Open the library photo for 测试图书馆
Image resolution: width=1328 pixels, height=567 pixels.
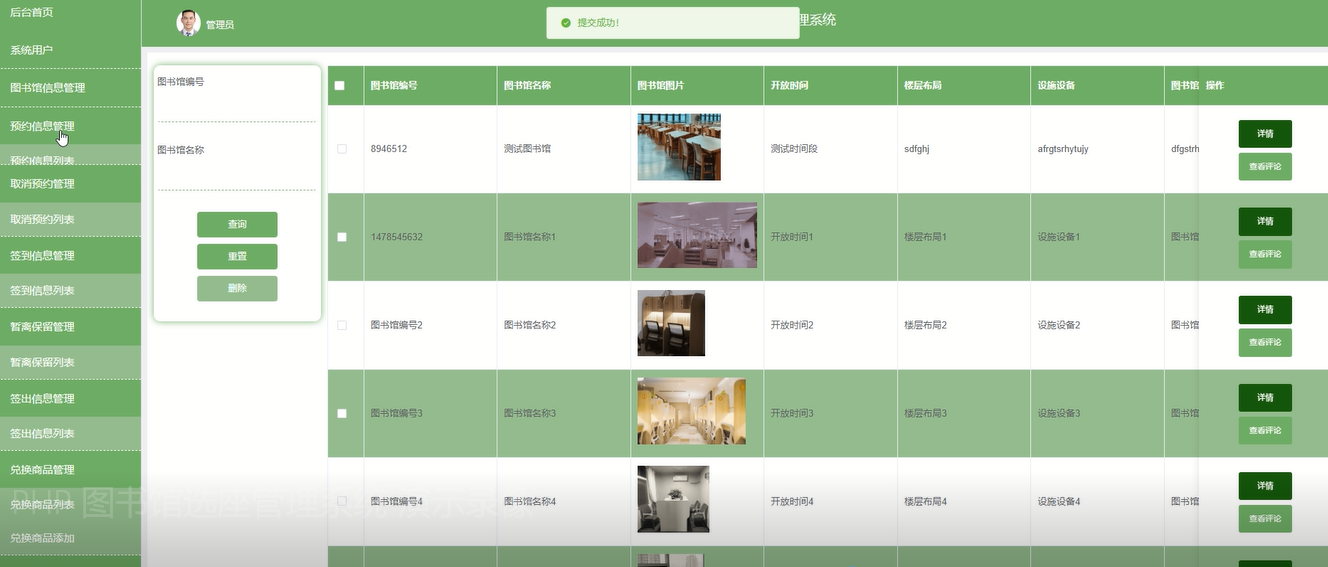[679, 147]
